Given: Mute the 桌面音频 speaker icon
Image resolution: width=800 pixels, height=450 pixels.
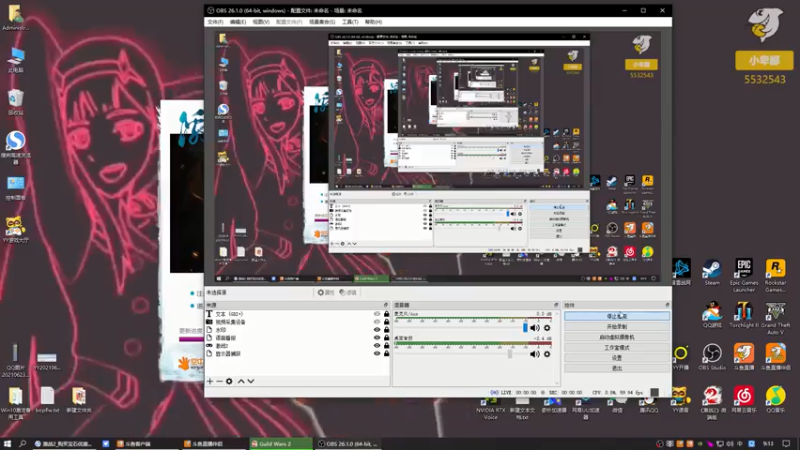Looking at the screenshot, I should [535, 354].
